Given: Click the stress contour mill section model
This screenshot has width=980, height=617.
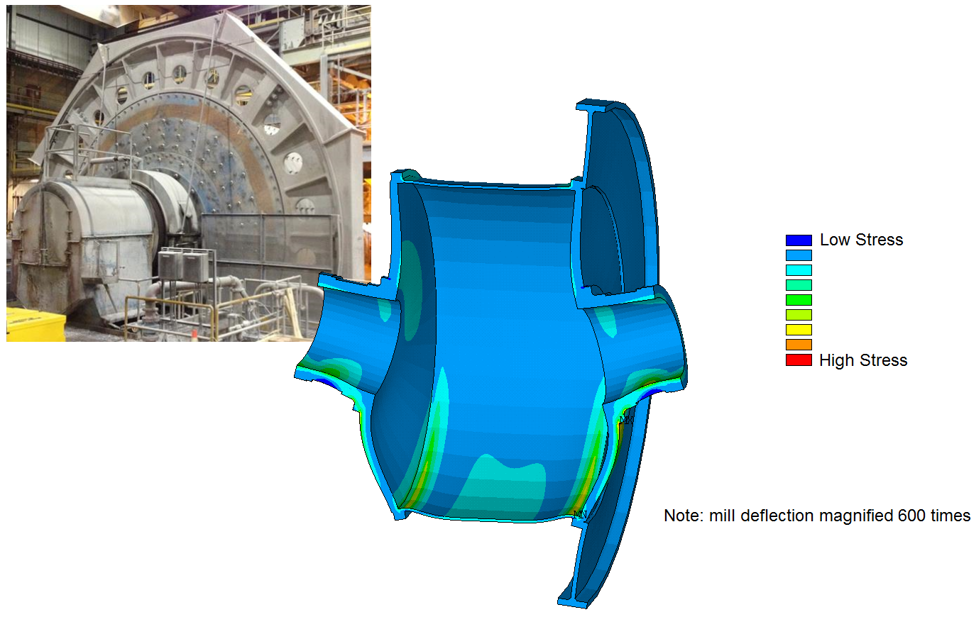Looking at the screenshot, I should [x=491, y=353].
